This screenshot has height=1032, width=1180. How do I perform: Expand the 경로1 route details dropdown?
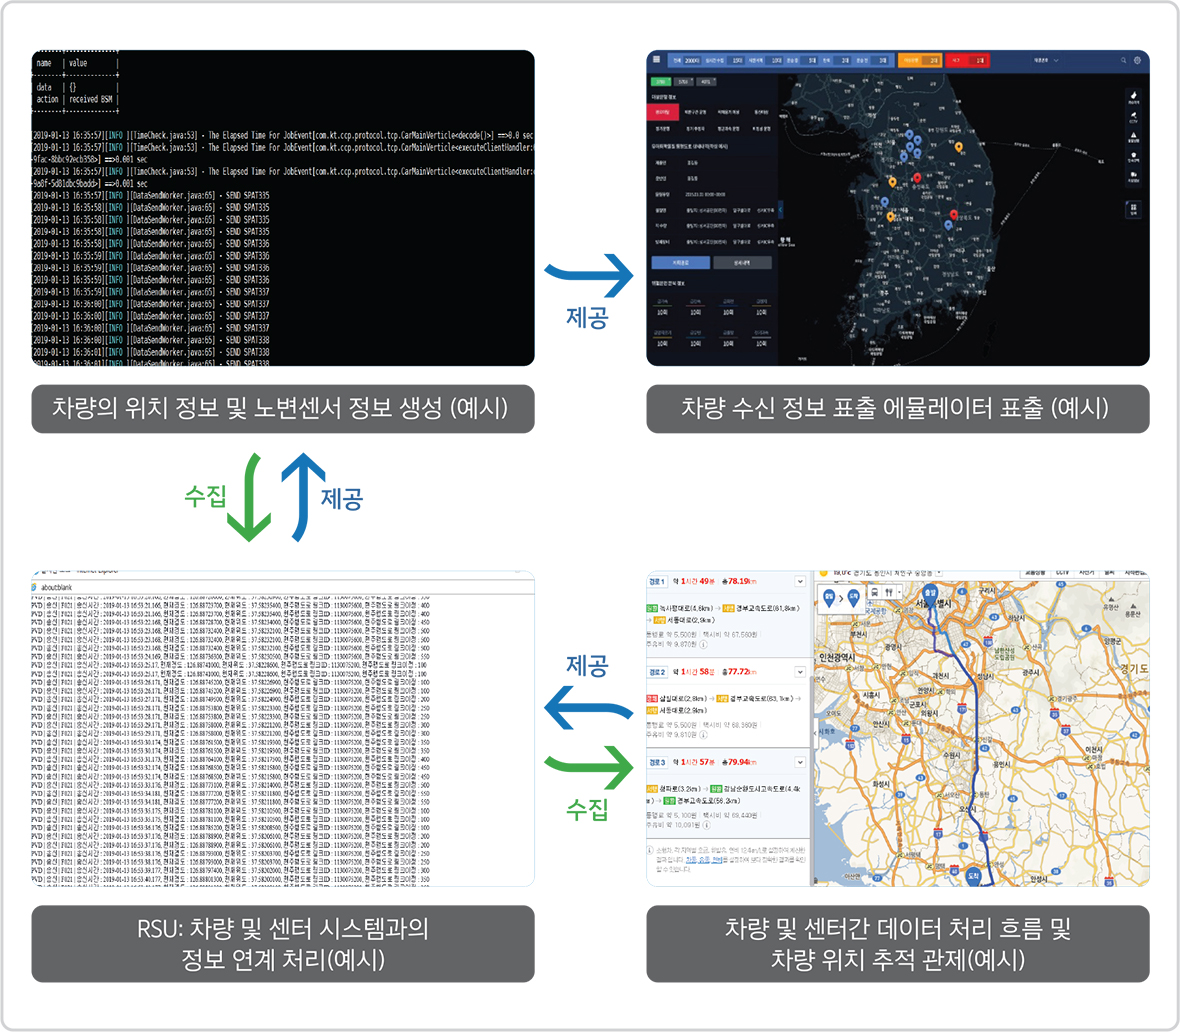[x=800, y=582]
